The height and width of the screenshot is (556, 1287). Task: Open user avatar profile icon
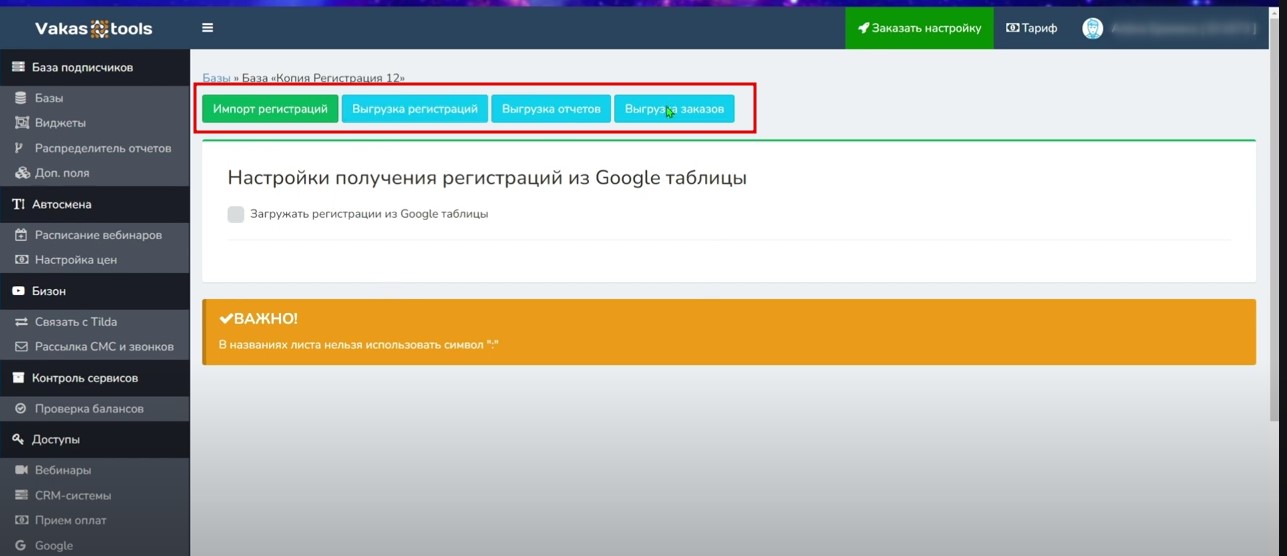tap(1092, 28)
